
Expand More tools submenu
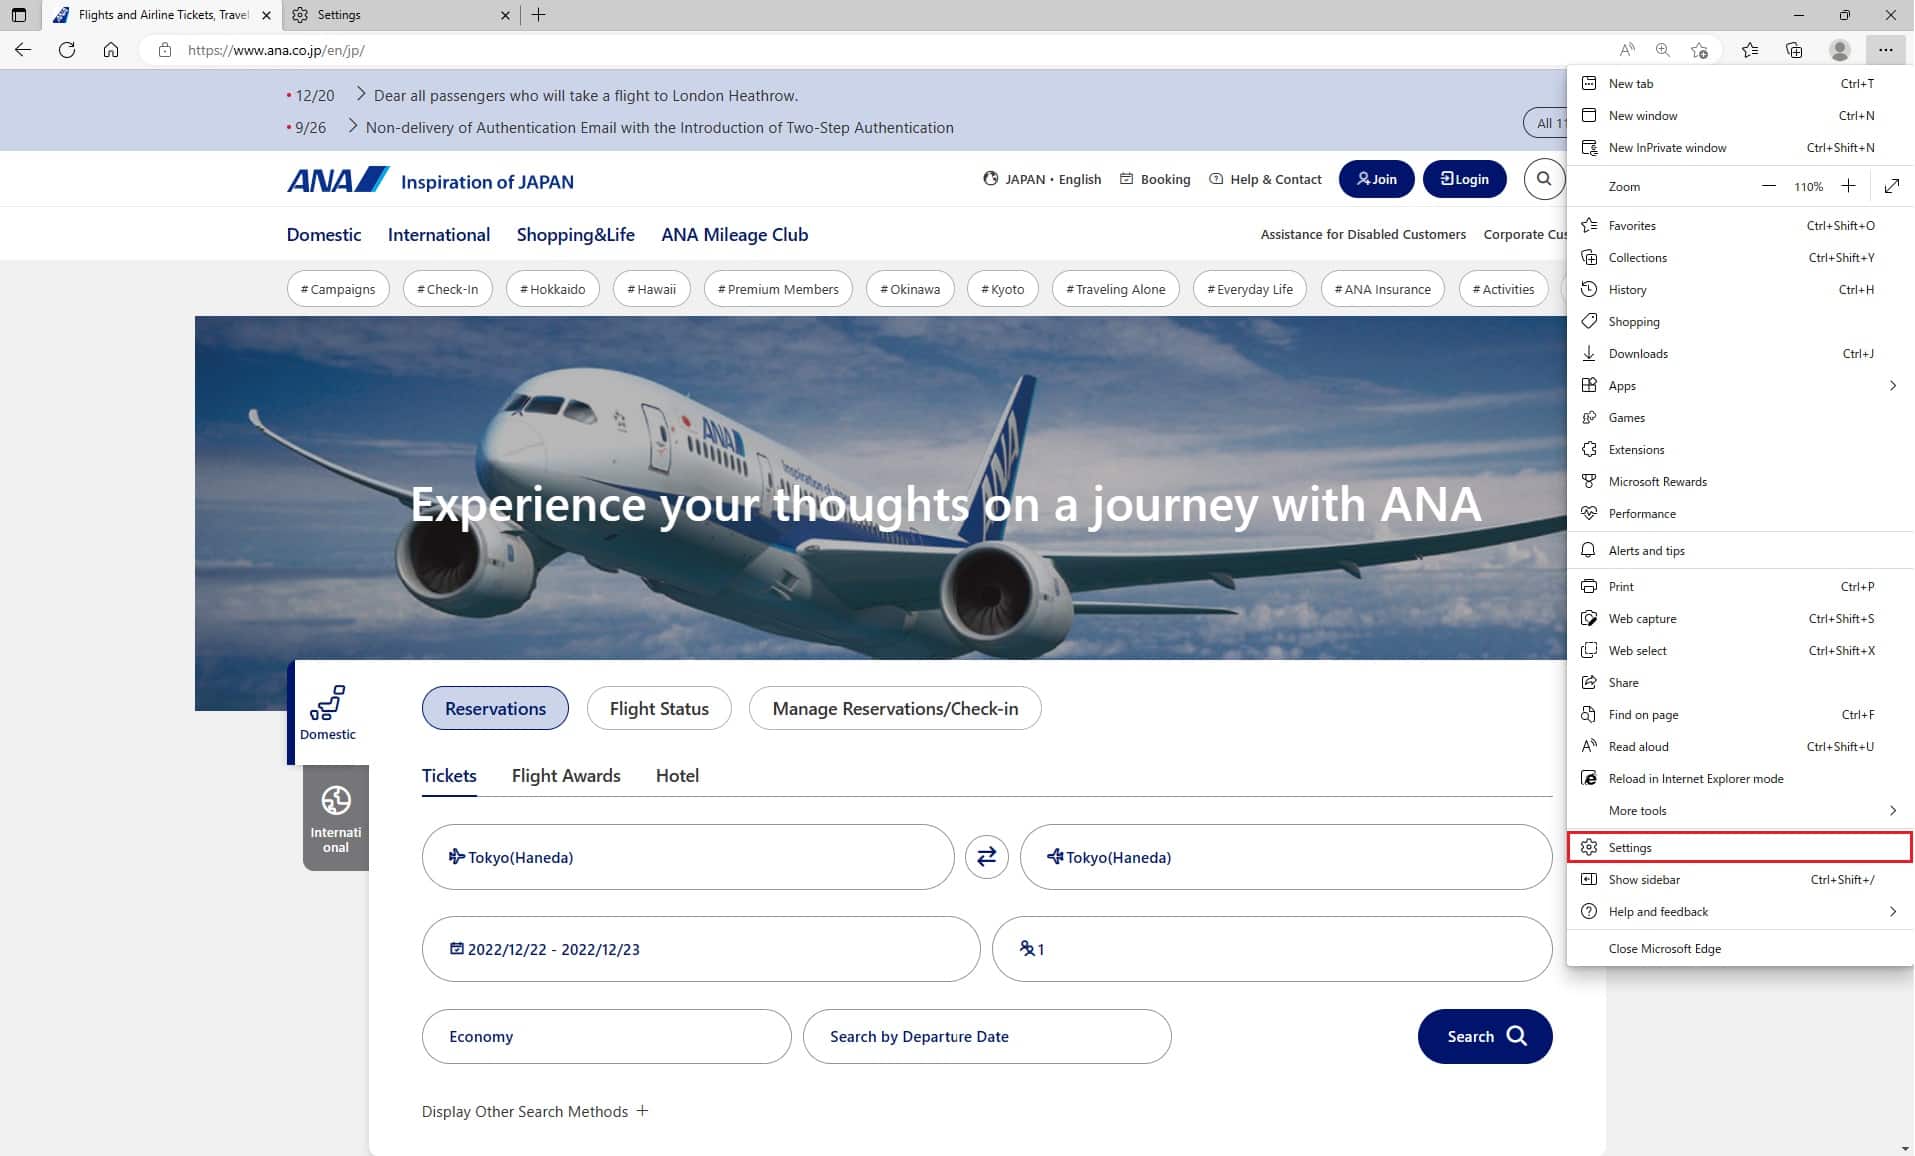(x=1740, y=810)
